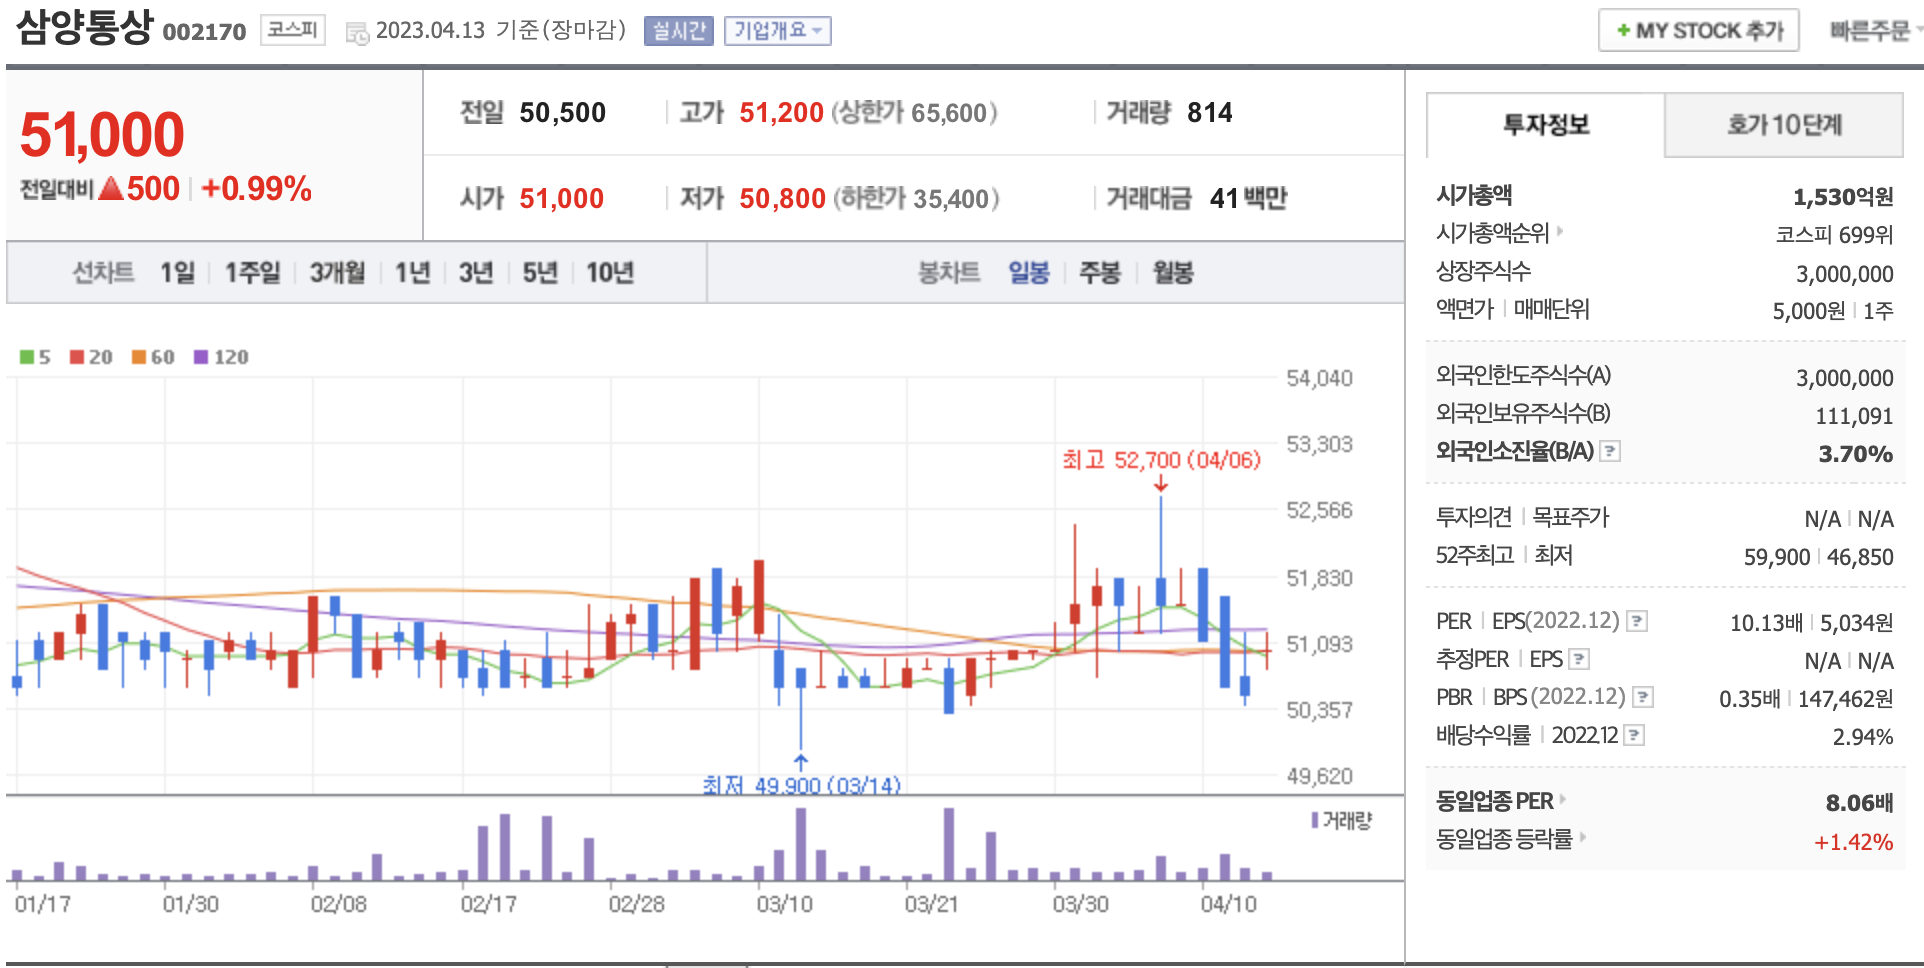Image resolution: width=1924 pixels, height=968 pixels.
Task: Show the 3개월 line chart
Action: coord(337,272)
